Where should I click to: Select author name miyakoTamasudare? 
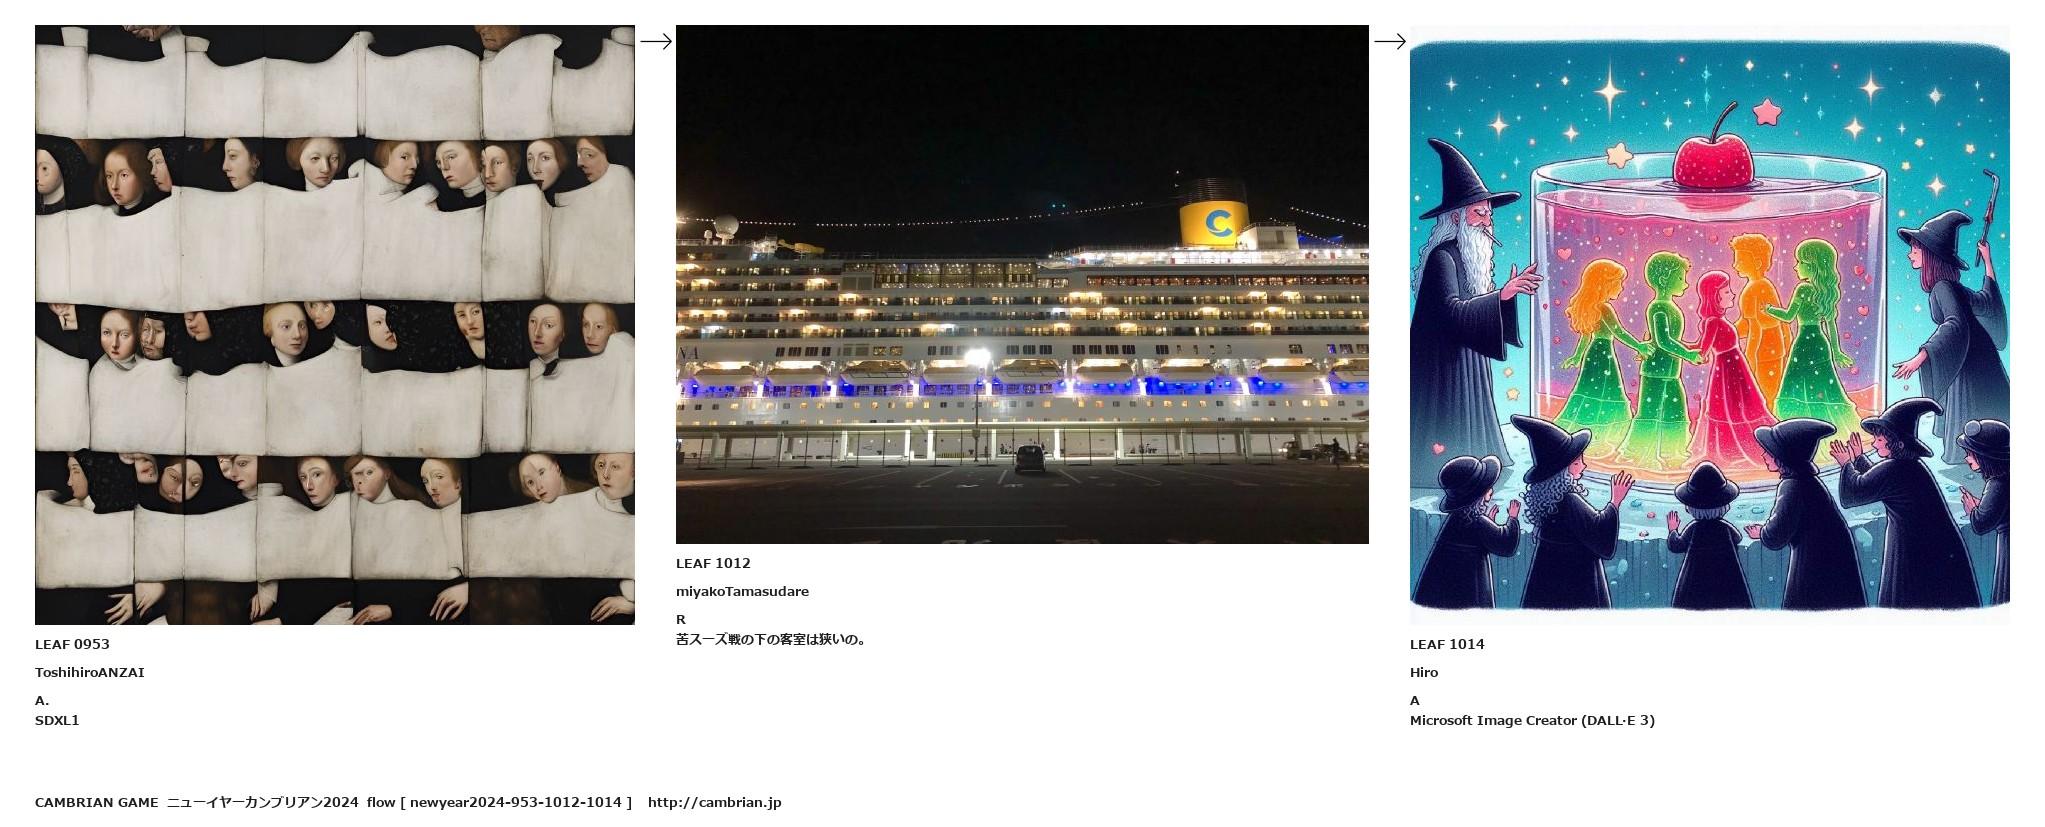pos(742,591)
